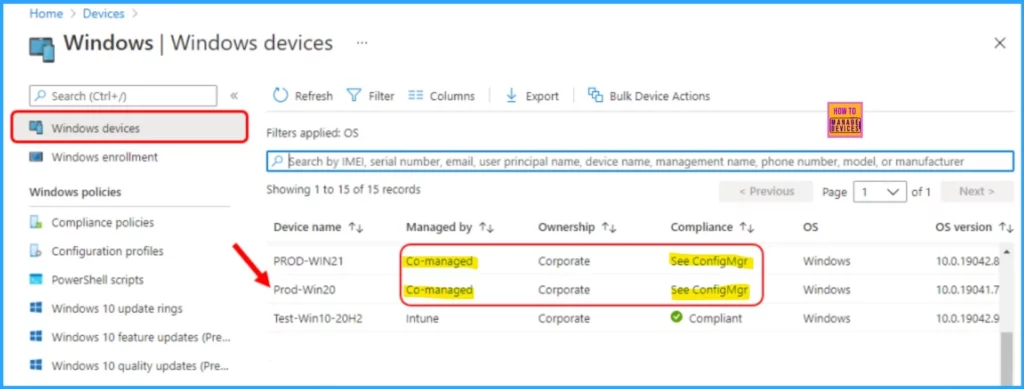Sort by Device name arrows

pyautogui.click(x=355, y=227)
